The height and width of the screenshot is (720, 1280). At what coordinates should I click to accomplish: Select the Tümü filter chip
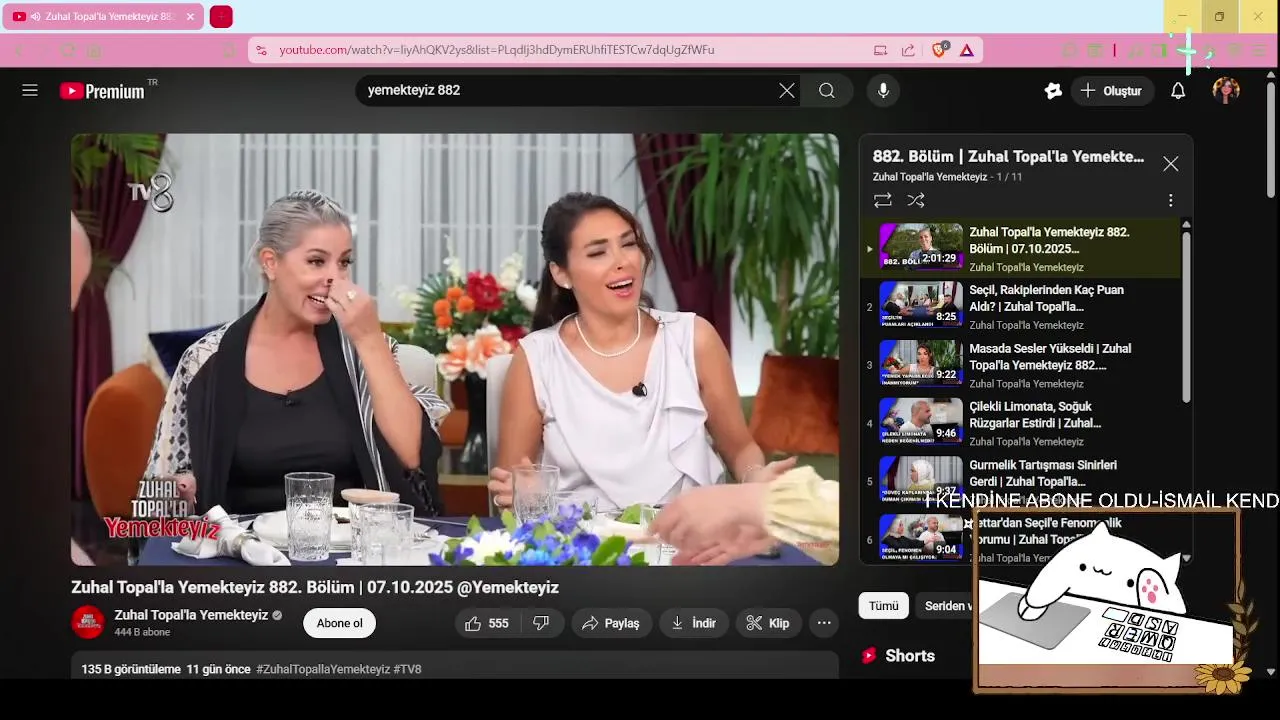pyautogui.click(x=883, y=606)
